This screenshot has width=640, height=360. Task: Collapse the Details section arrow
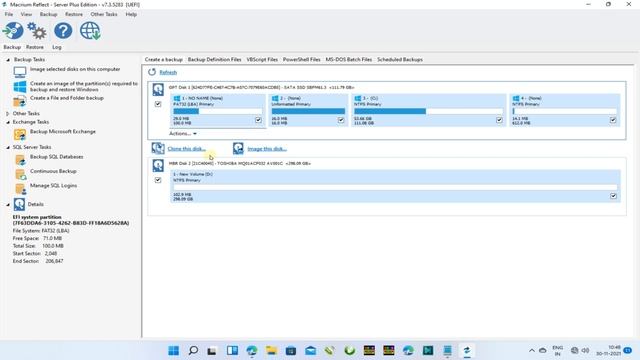pos(8,204)
